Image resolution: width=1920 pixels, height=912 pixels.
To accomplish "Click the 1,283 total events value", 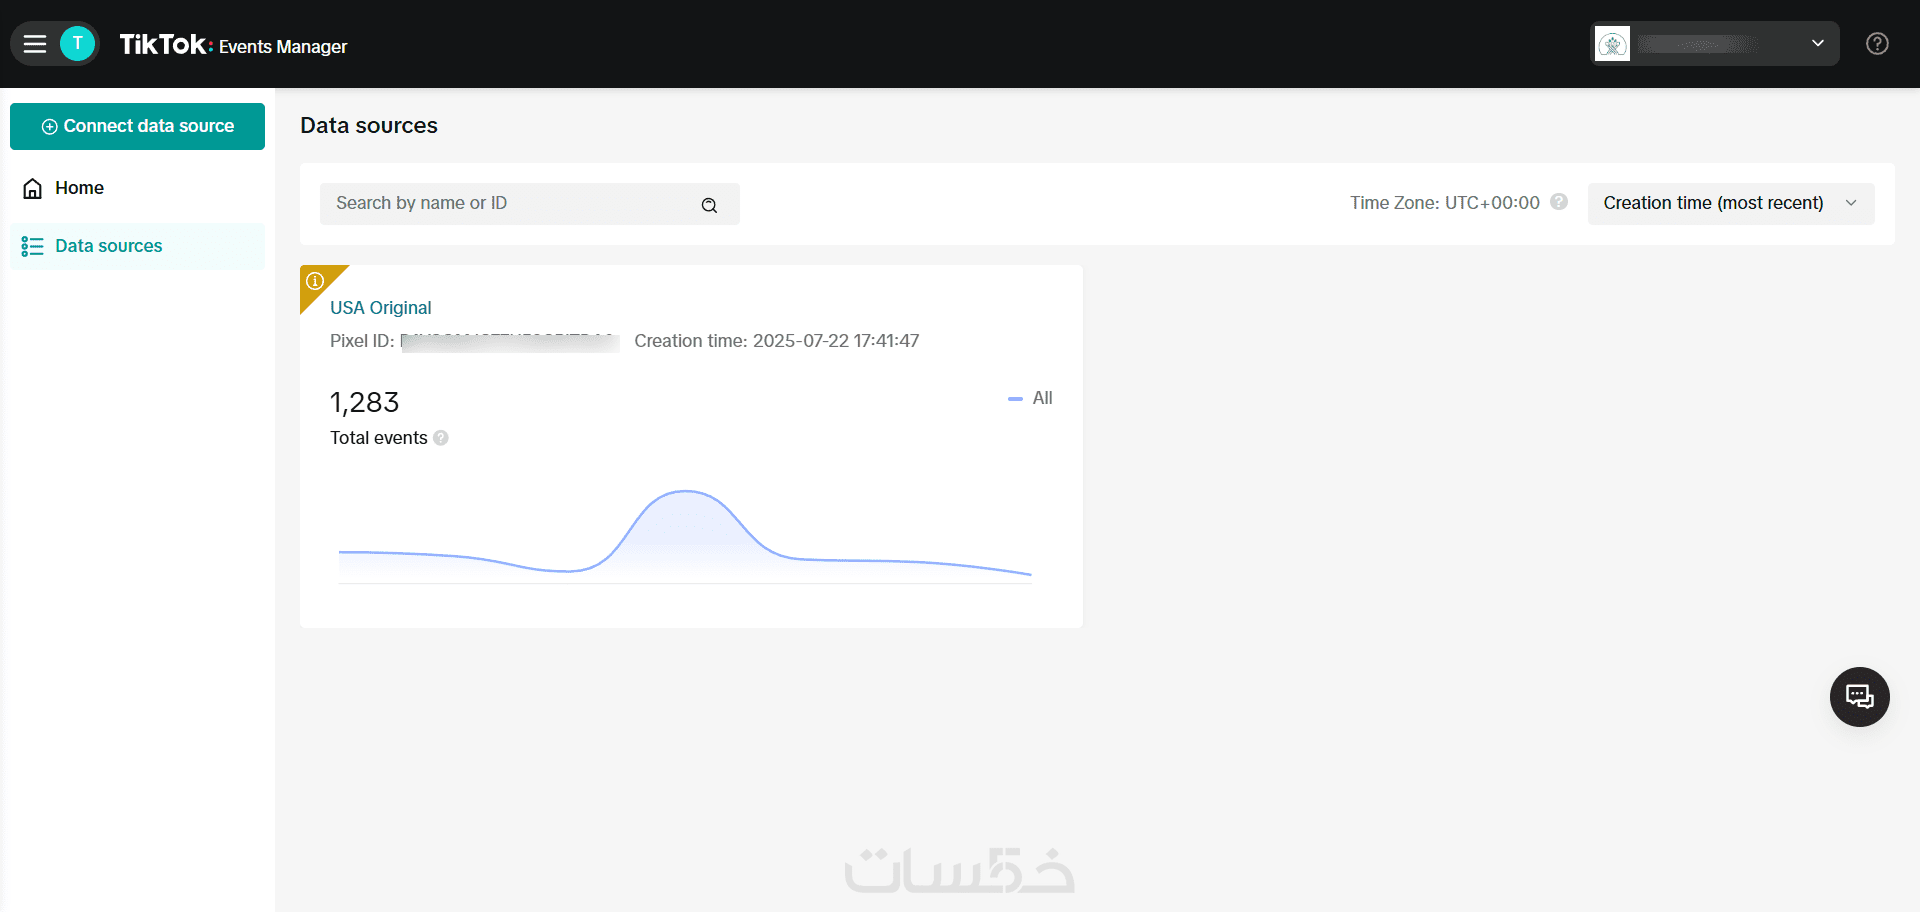I will pyautogui.click(x=365, y=402).
